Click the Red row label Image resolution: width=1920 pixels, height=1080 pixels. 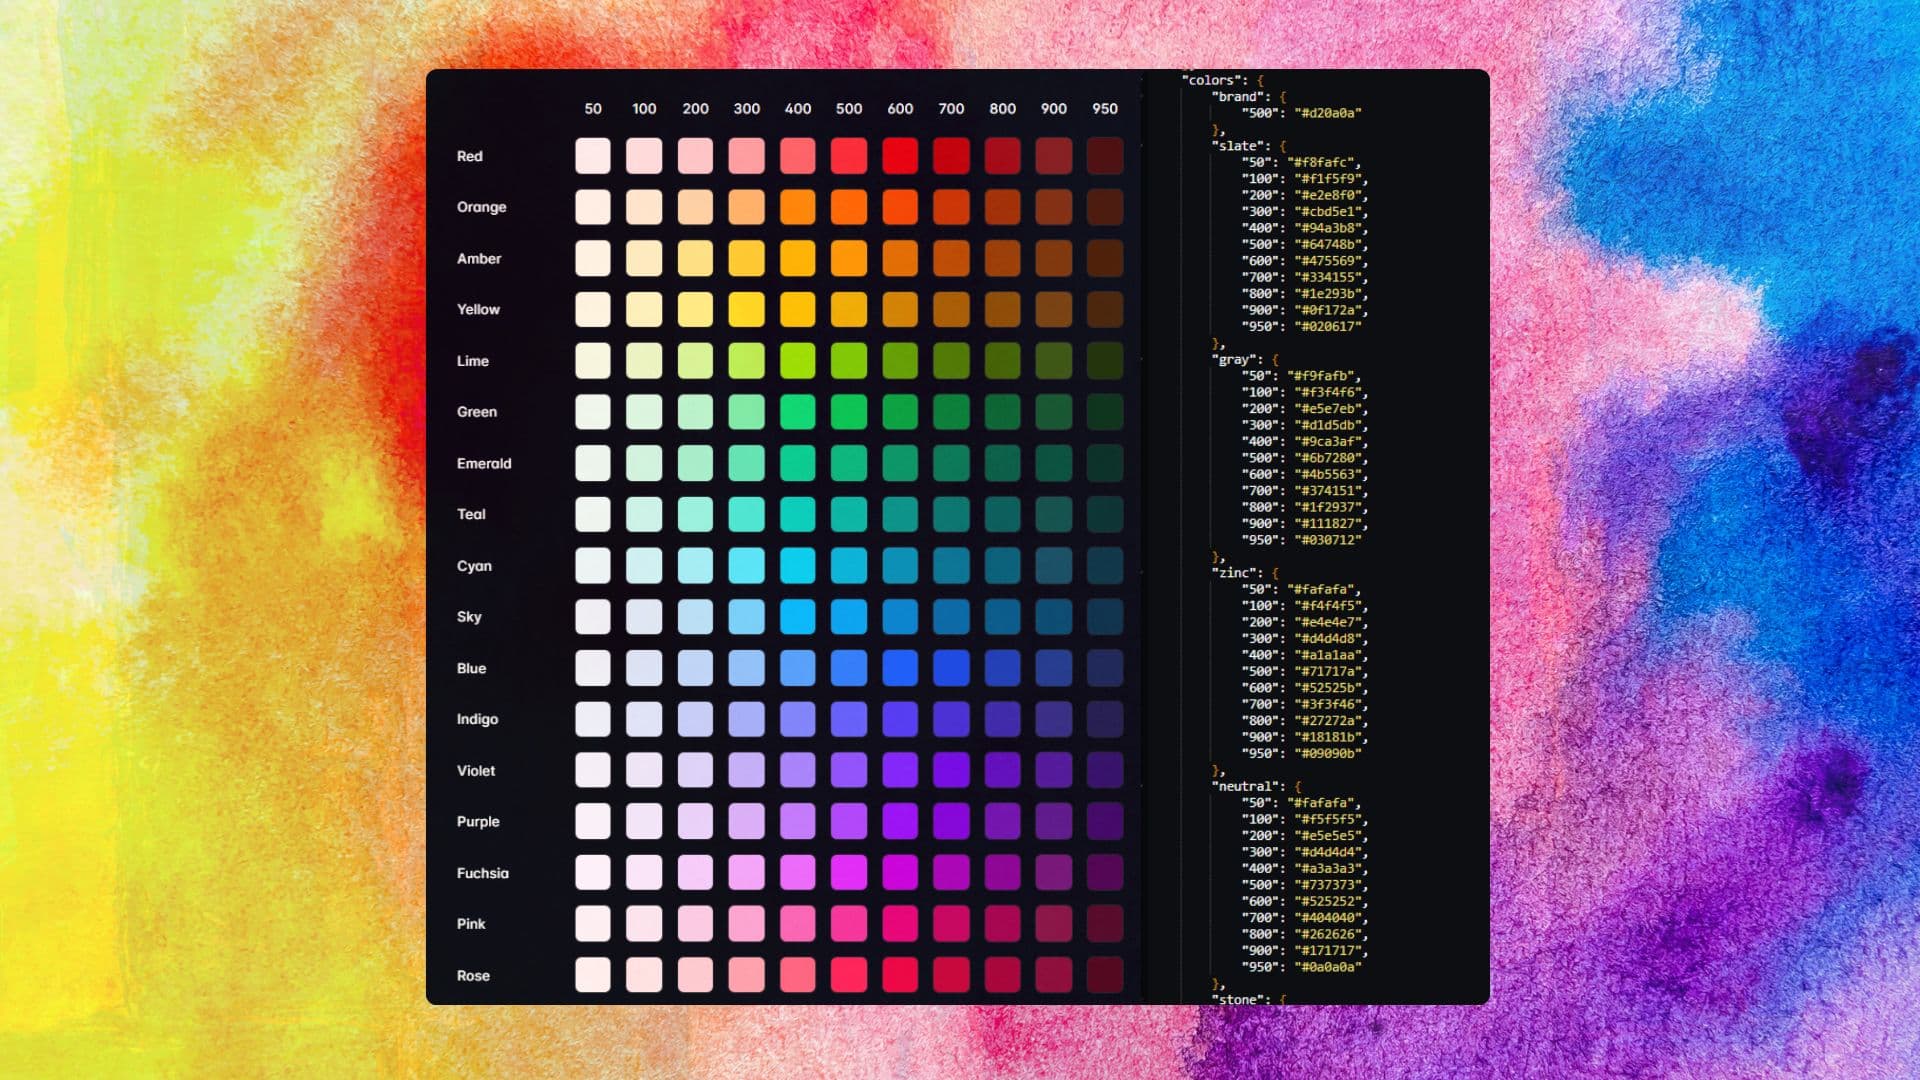point(469,156)
